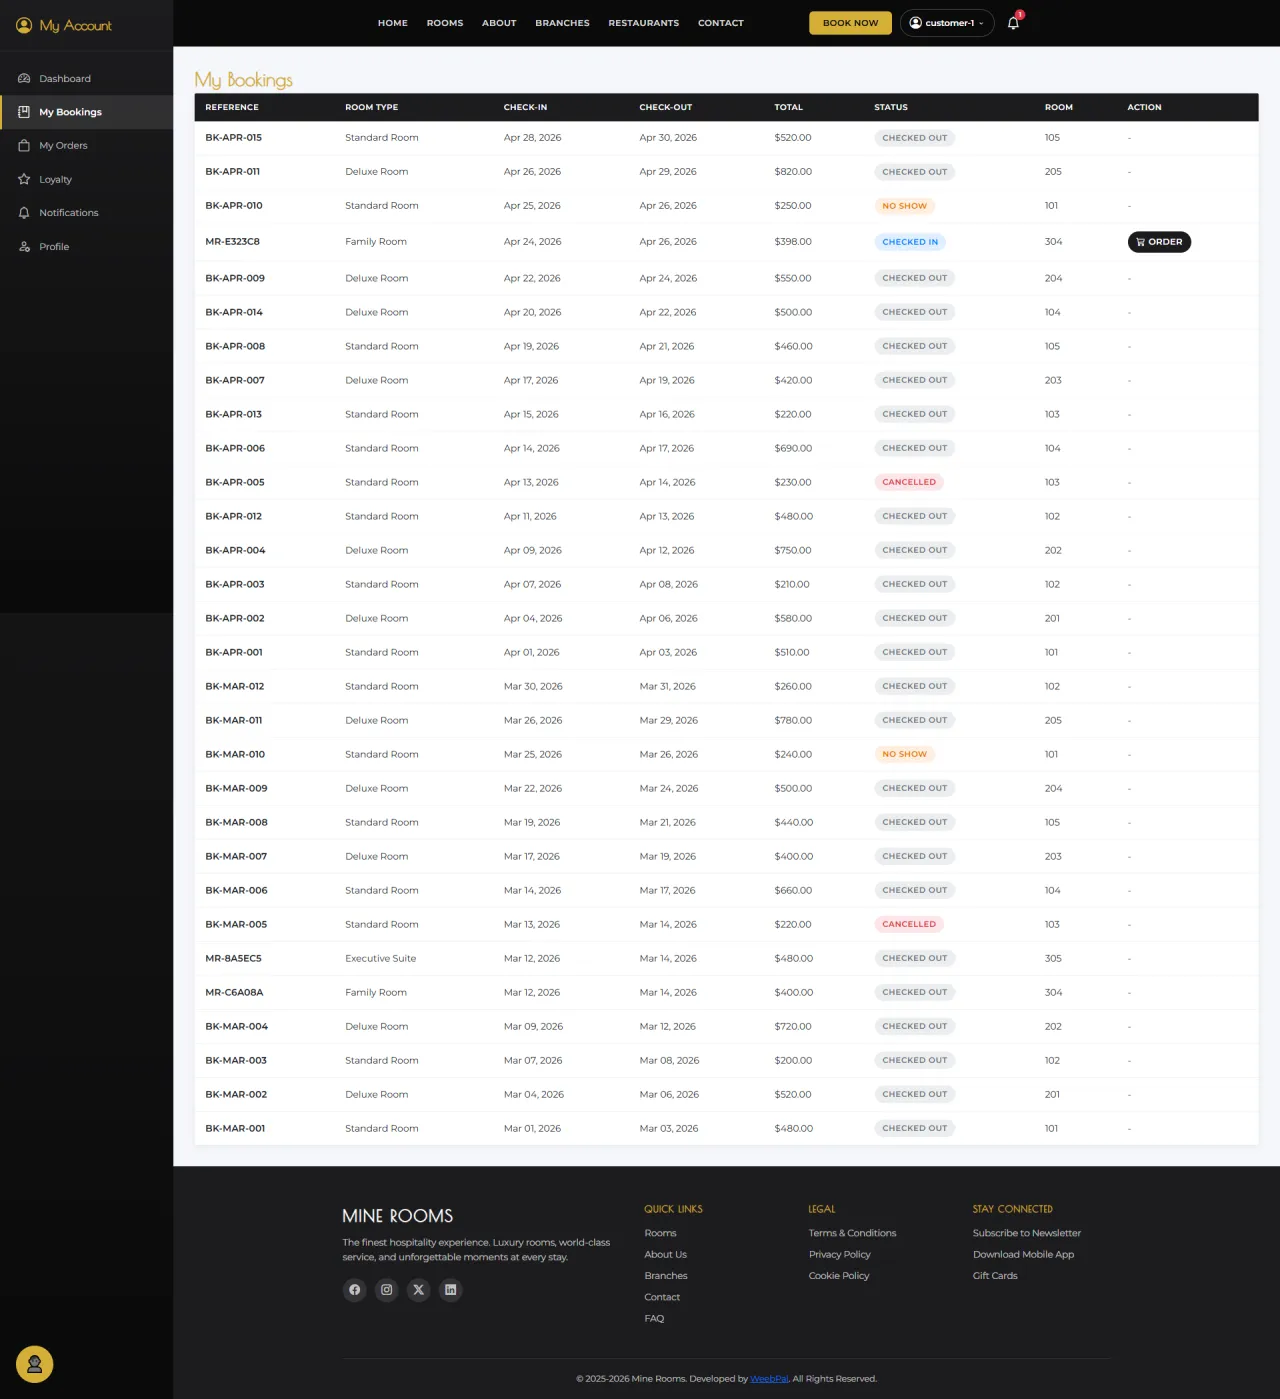This screenshot has height=1399, width=1280.
Task: Click check-in Apr 01, 2026 cell
Action: (531, 652)
